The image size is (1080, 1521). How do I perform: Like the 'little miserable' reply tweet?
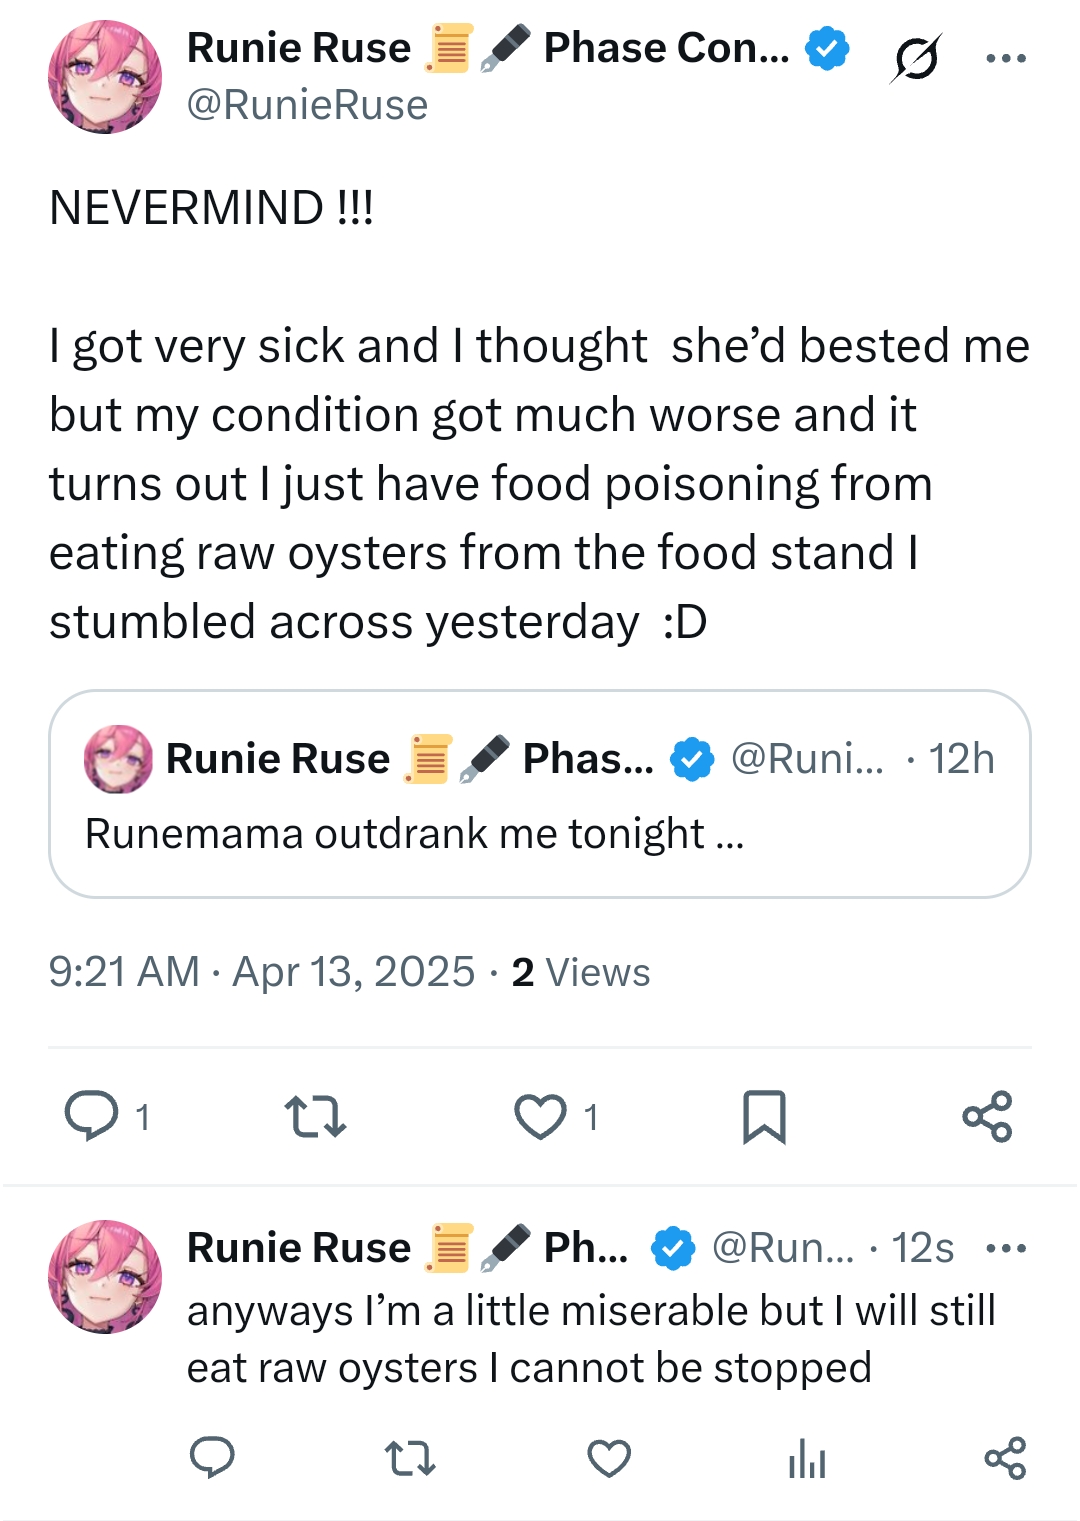click(x=608, y=1458)
